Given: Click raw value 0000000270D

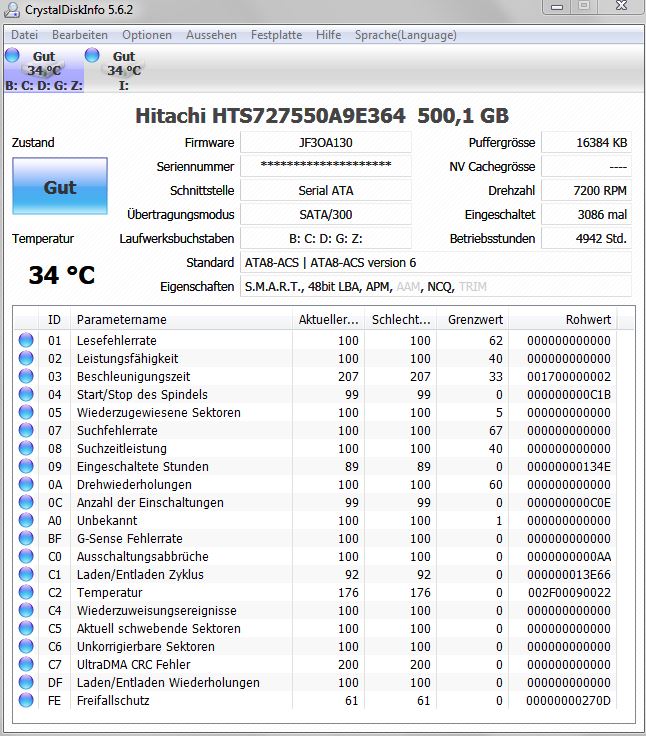Looking at the screenshot, I should (568, 700).
